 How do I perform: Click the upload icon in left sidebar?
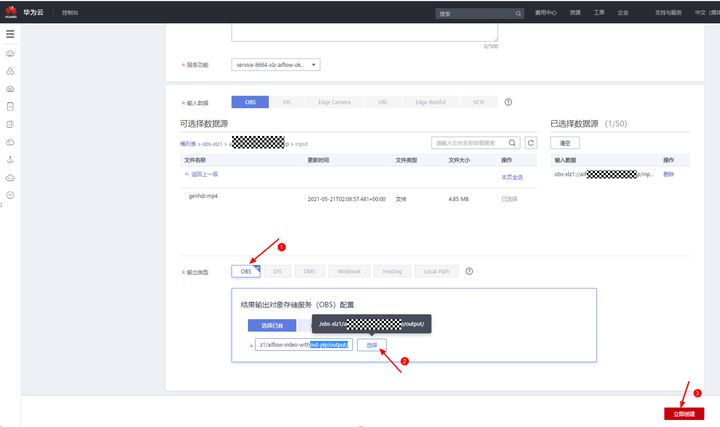(10, 160)
